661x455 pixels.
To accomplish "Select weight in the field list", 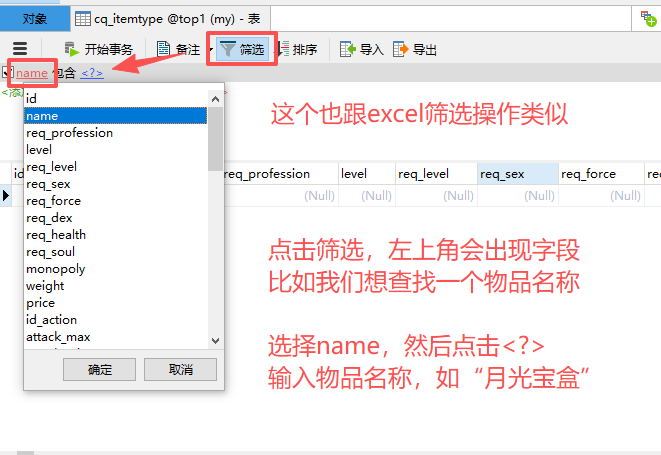I will (116, 285).
